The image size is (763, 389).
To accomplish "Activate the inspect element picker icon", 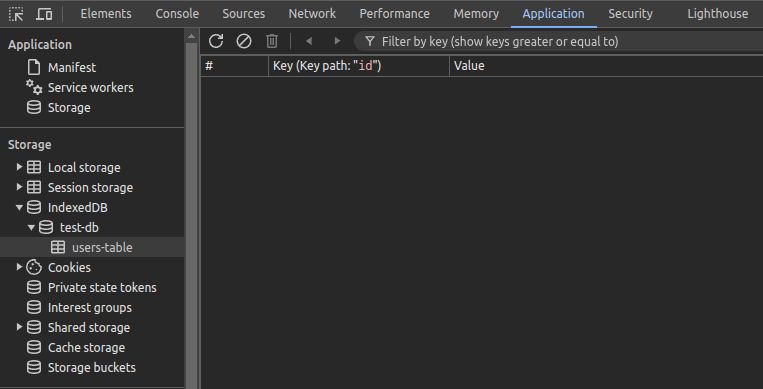I will click(16, 14).
